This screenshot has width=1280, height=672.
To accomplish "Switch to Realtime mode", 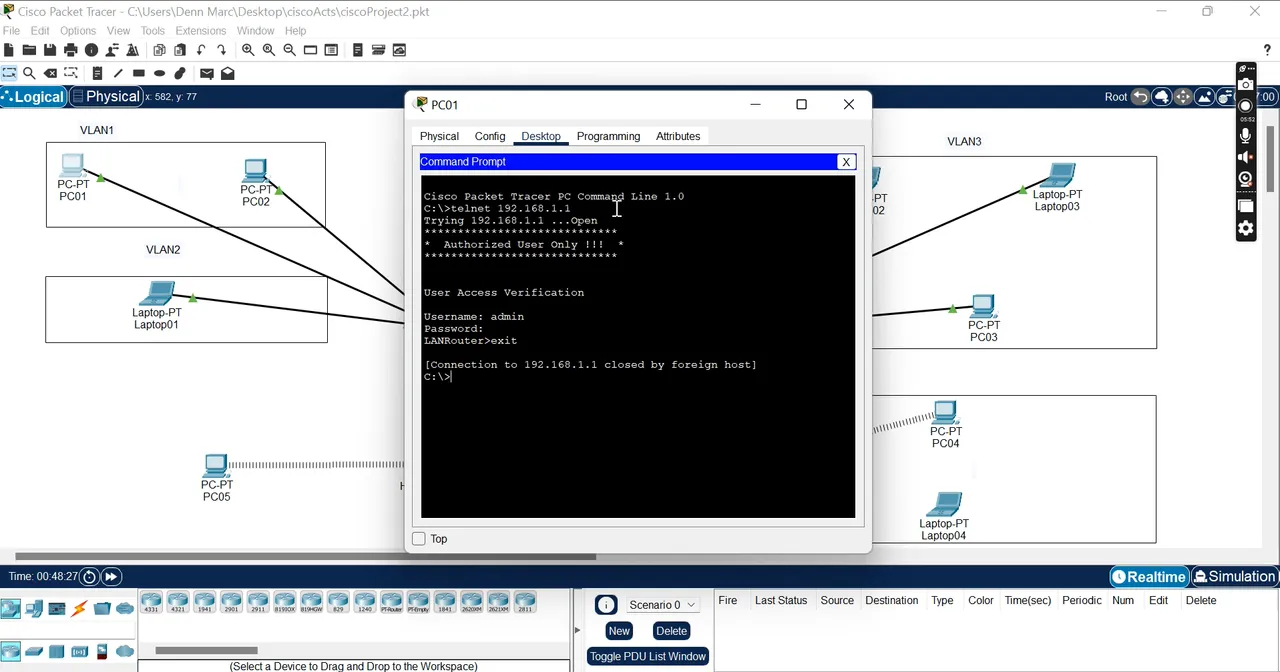I will click(x=1149, y=577).
